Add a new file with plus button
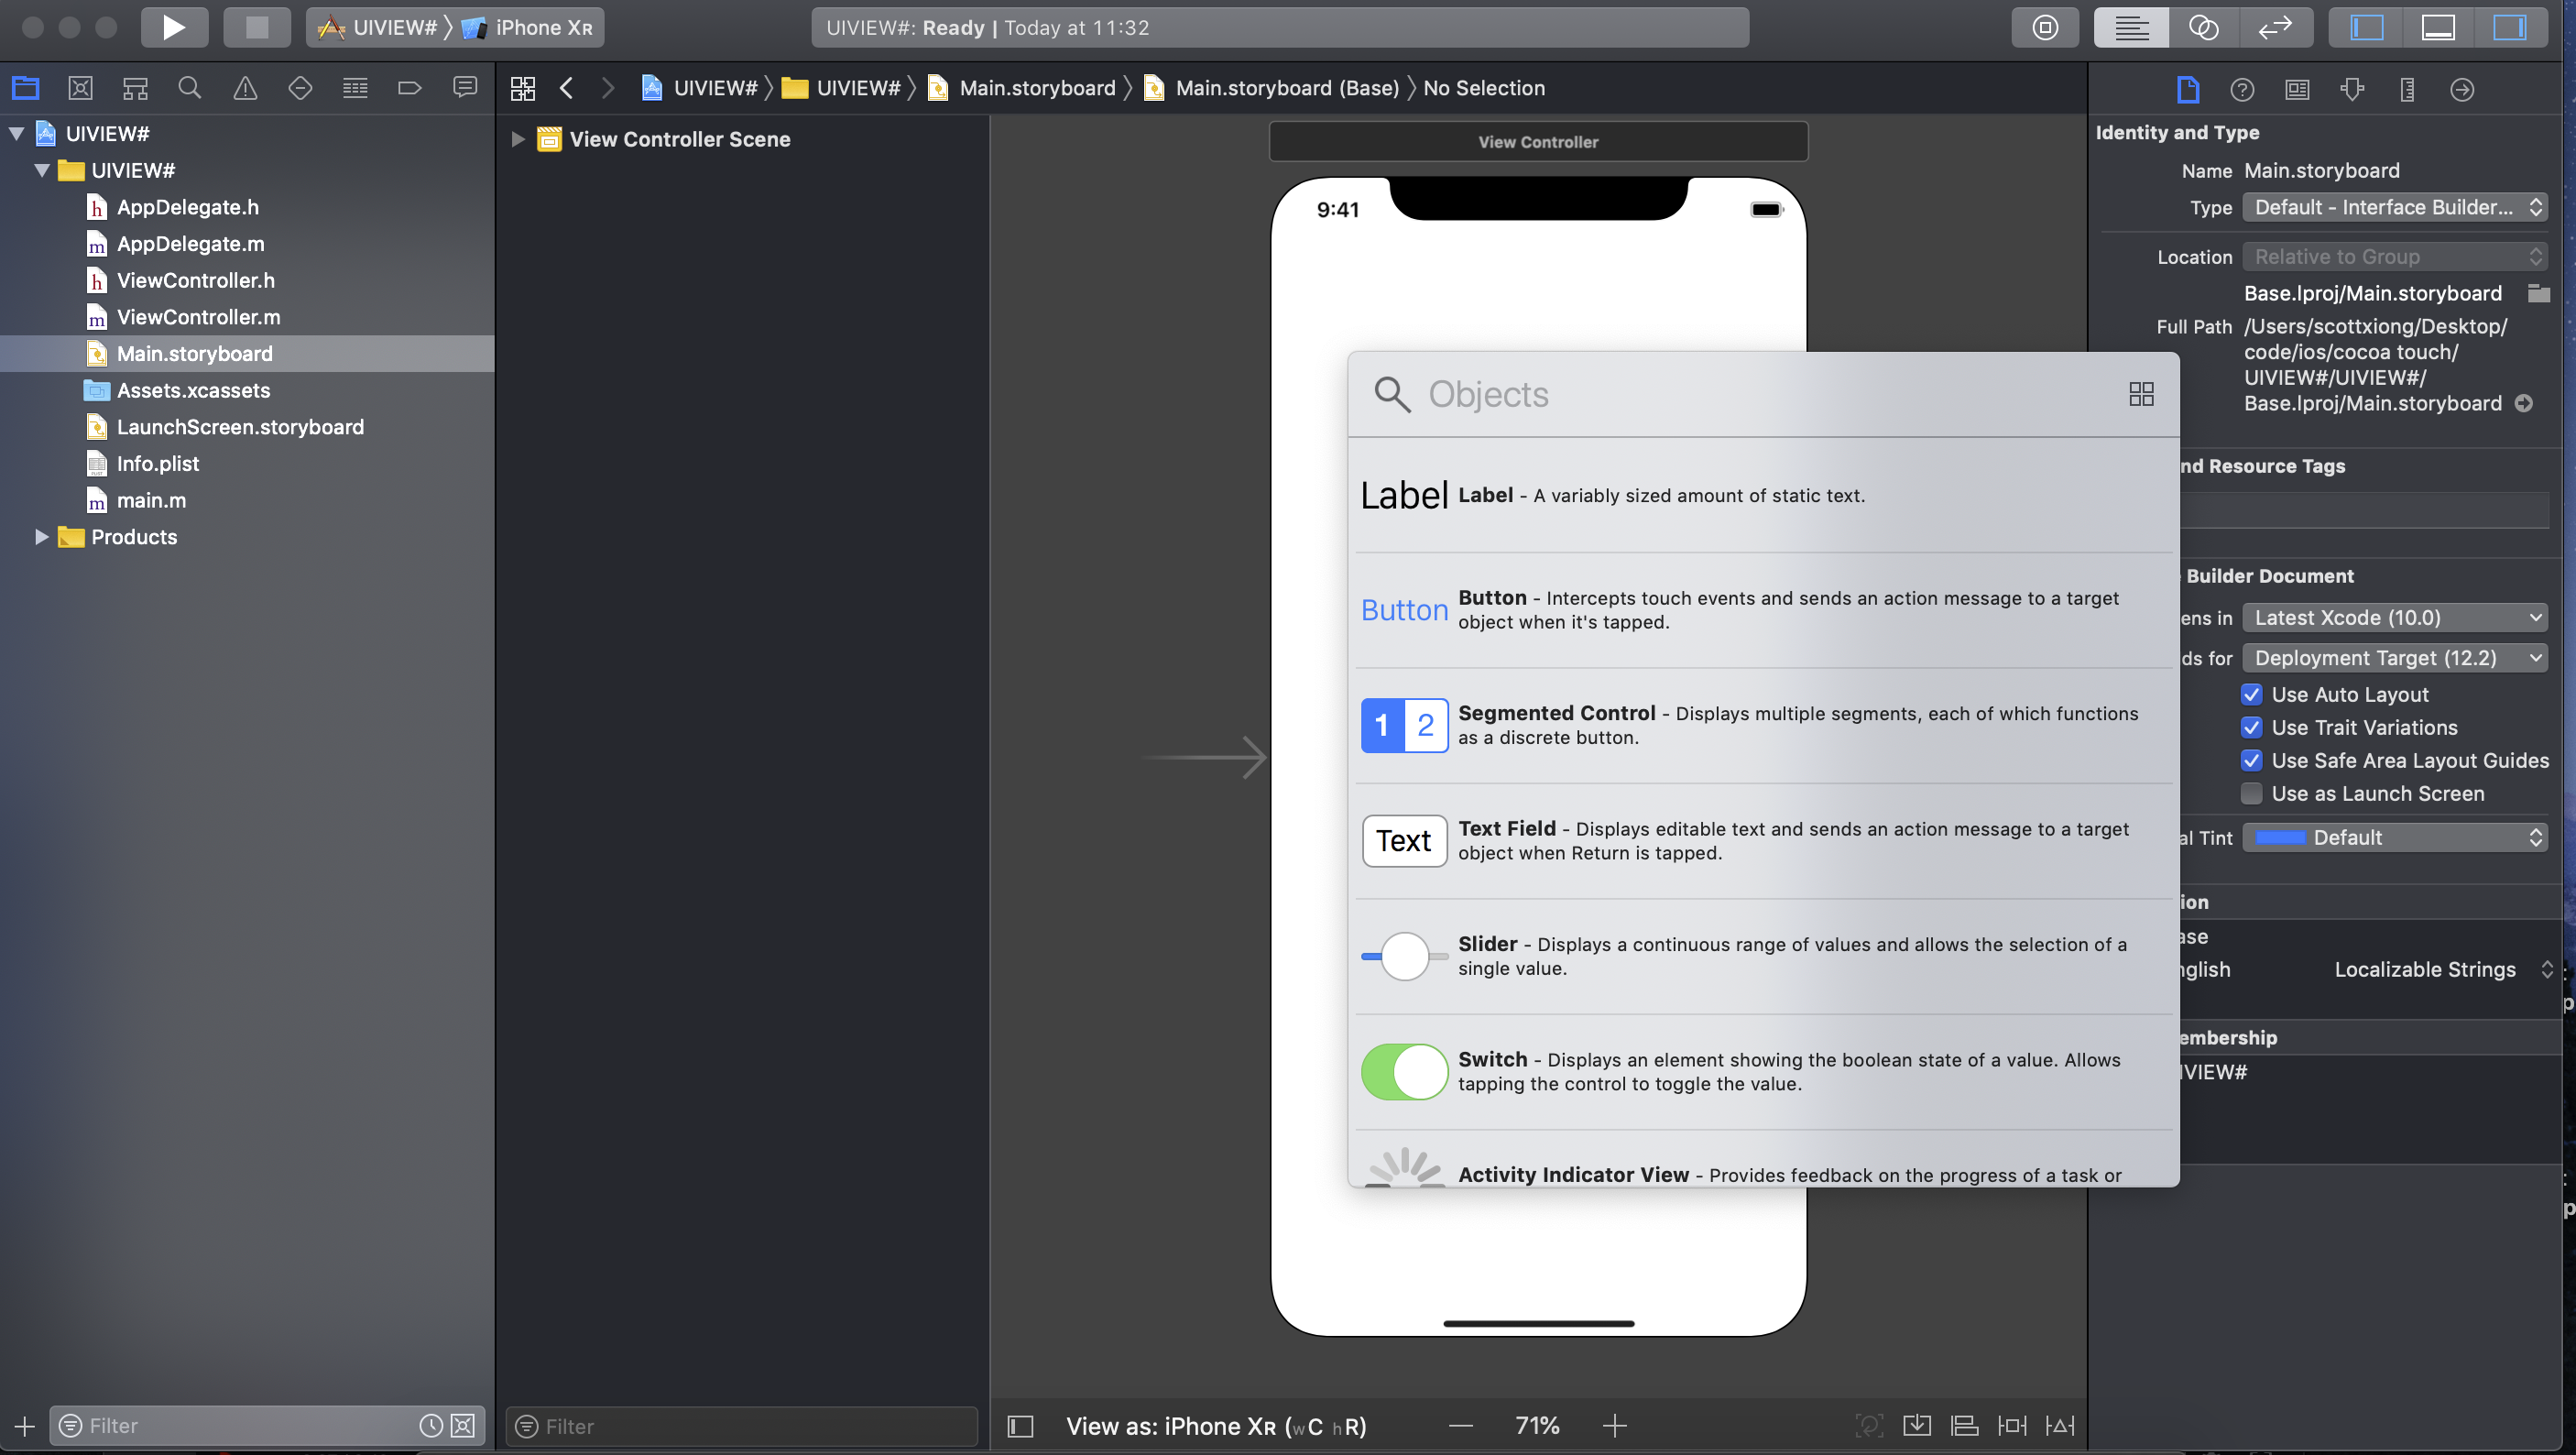 coord(25,1425)
